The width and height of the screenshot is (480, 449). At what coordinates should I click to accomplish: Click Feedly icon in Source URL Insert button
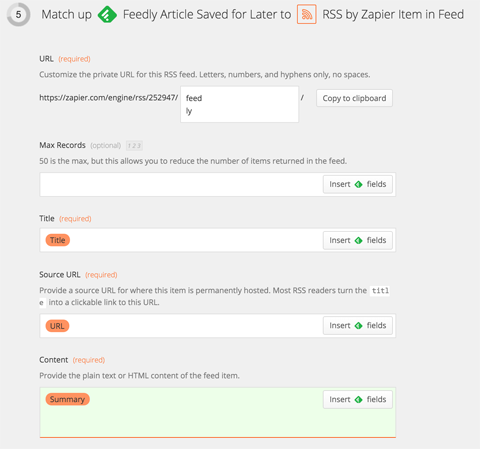point(358,326)
